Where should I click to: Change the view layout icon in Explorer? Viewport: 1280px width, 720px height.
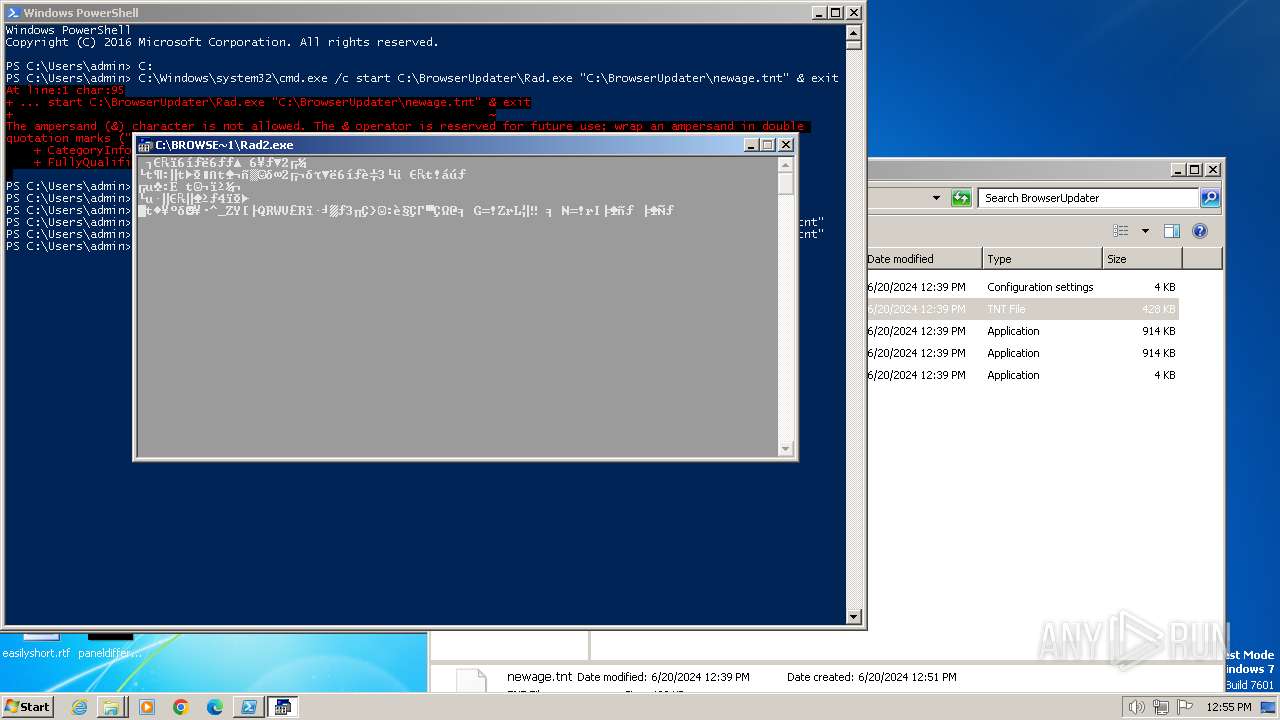coord(1121,231)
